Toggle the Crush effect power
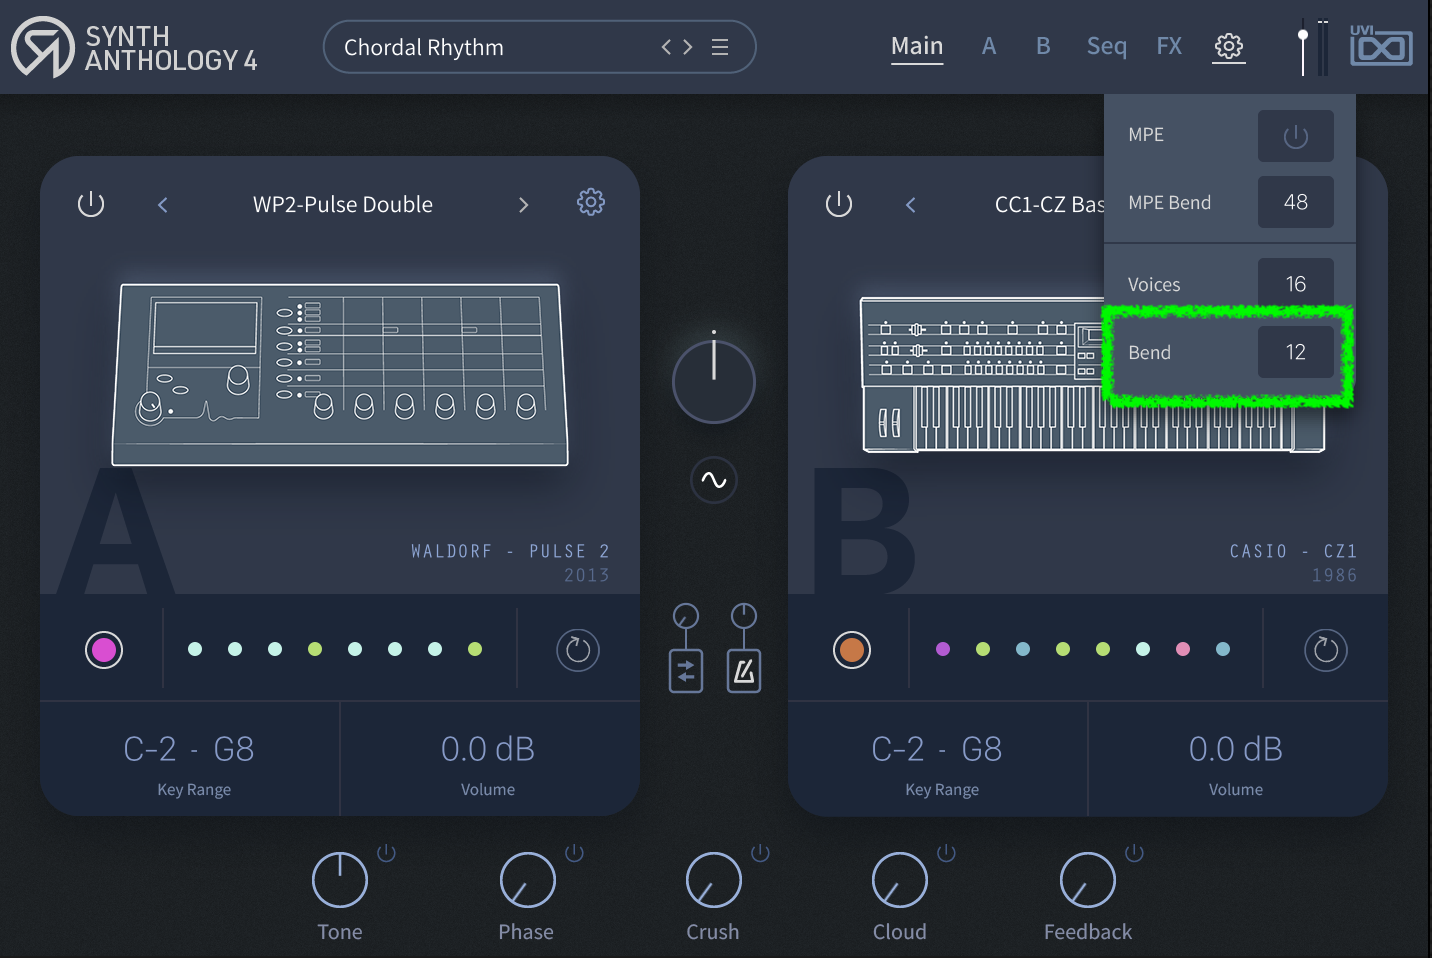Viewport: 1432px width, 958px height. (760, 853)
